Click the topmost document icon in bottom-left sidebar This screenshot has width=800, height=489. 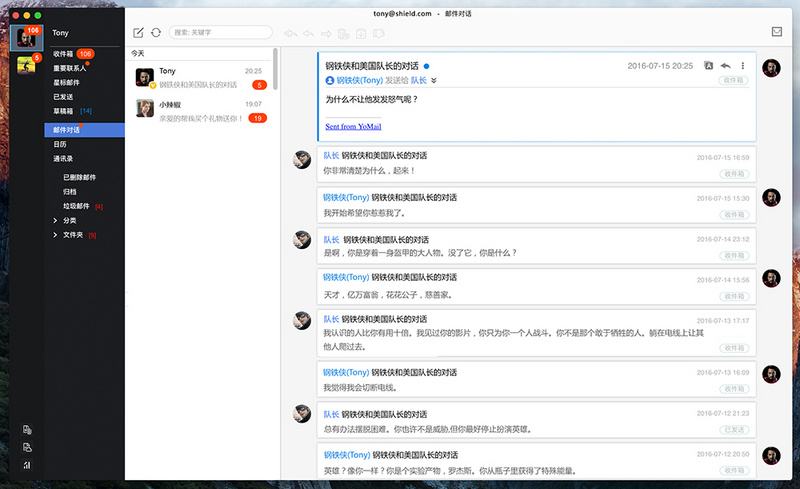point(26,430)
